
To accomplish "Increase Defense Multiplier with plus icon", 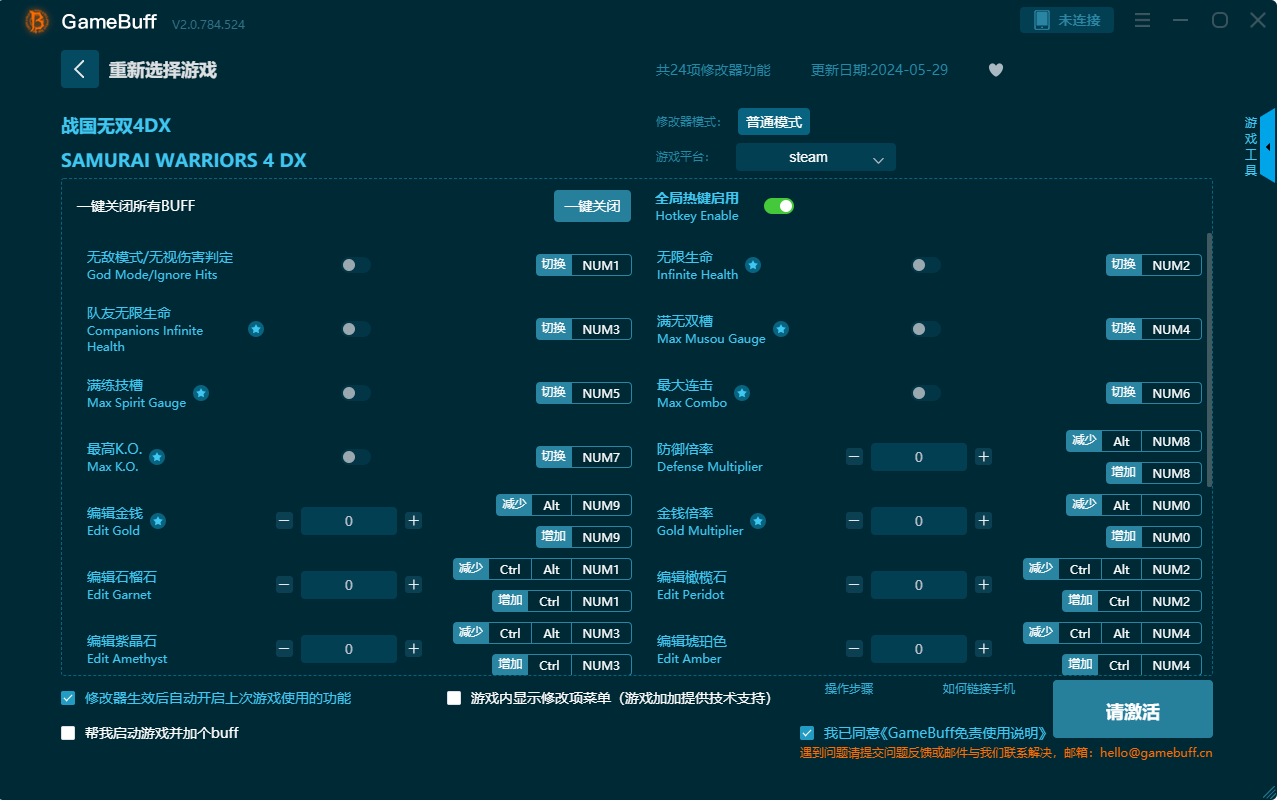I will (984, 457).
